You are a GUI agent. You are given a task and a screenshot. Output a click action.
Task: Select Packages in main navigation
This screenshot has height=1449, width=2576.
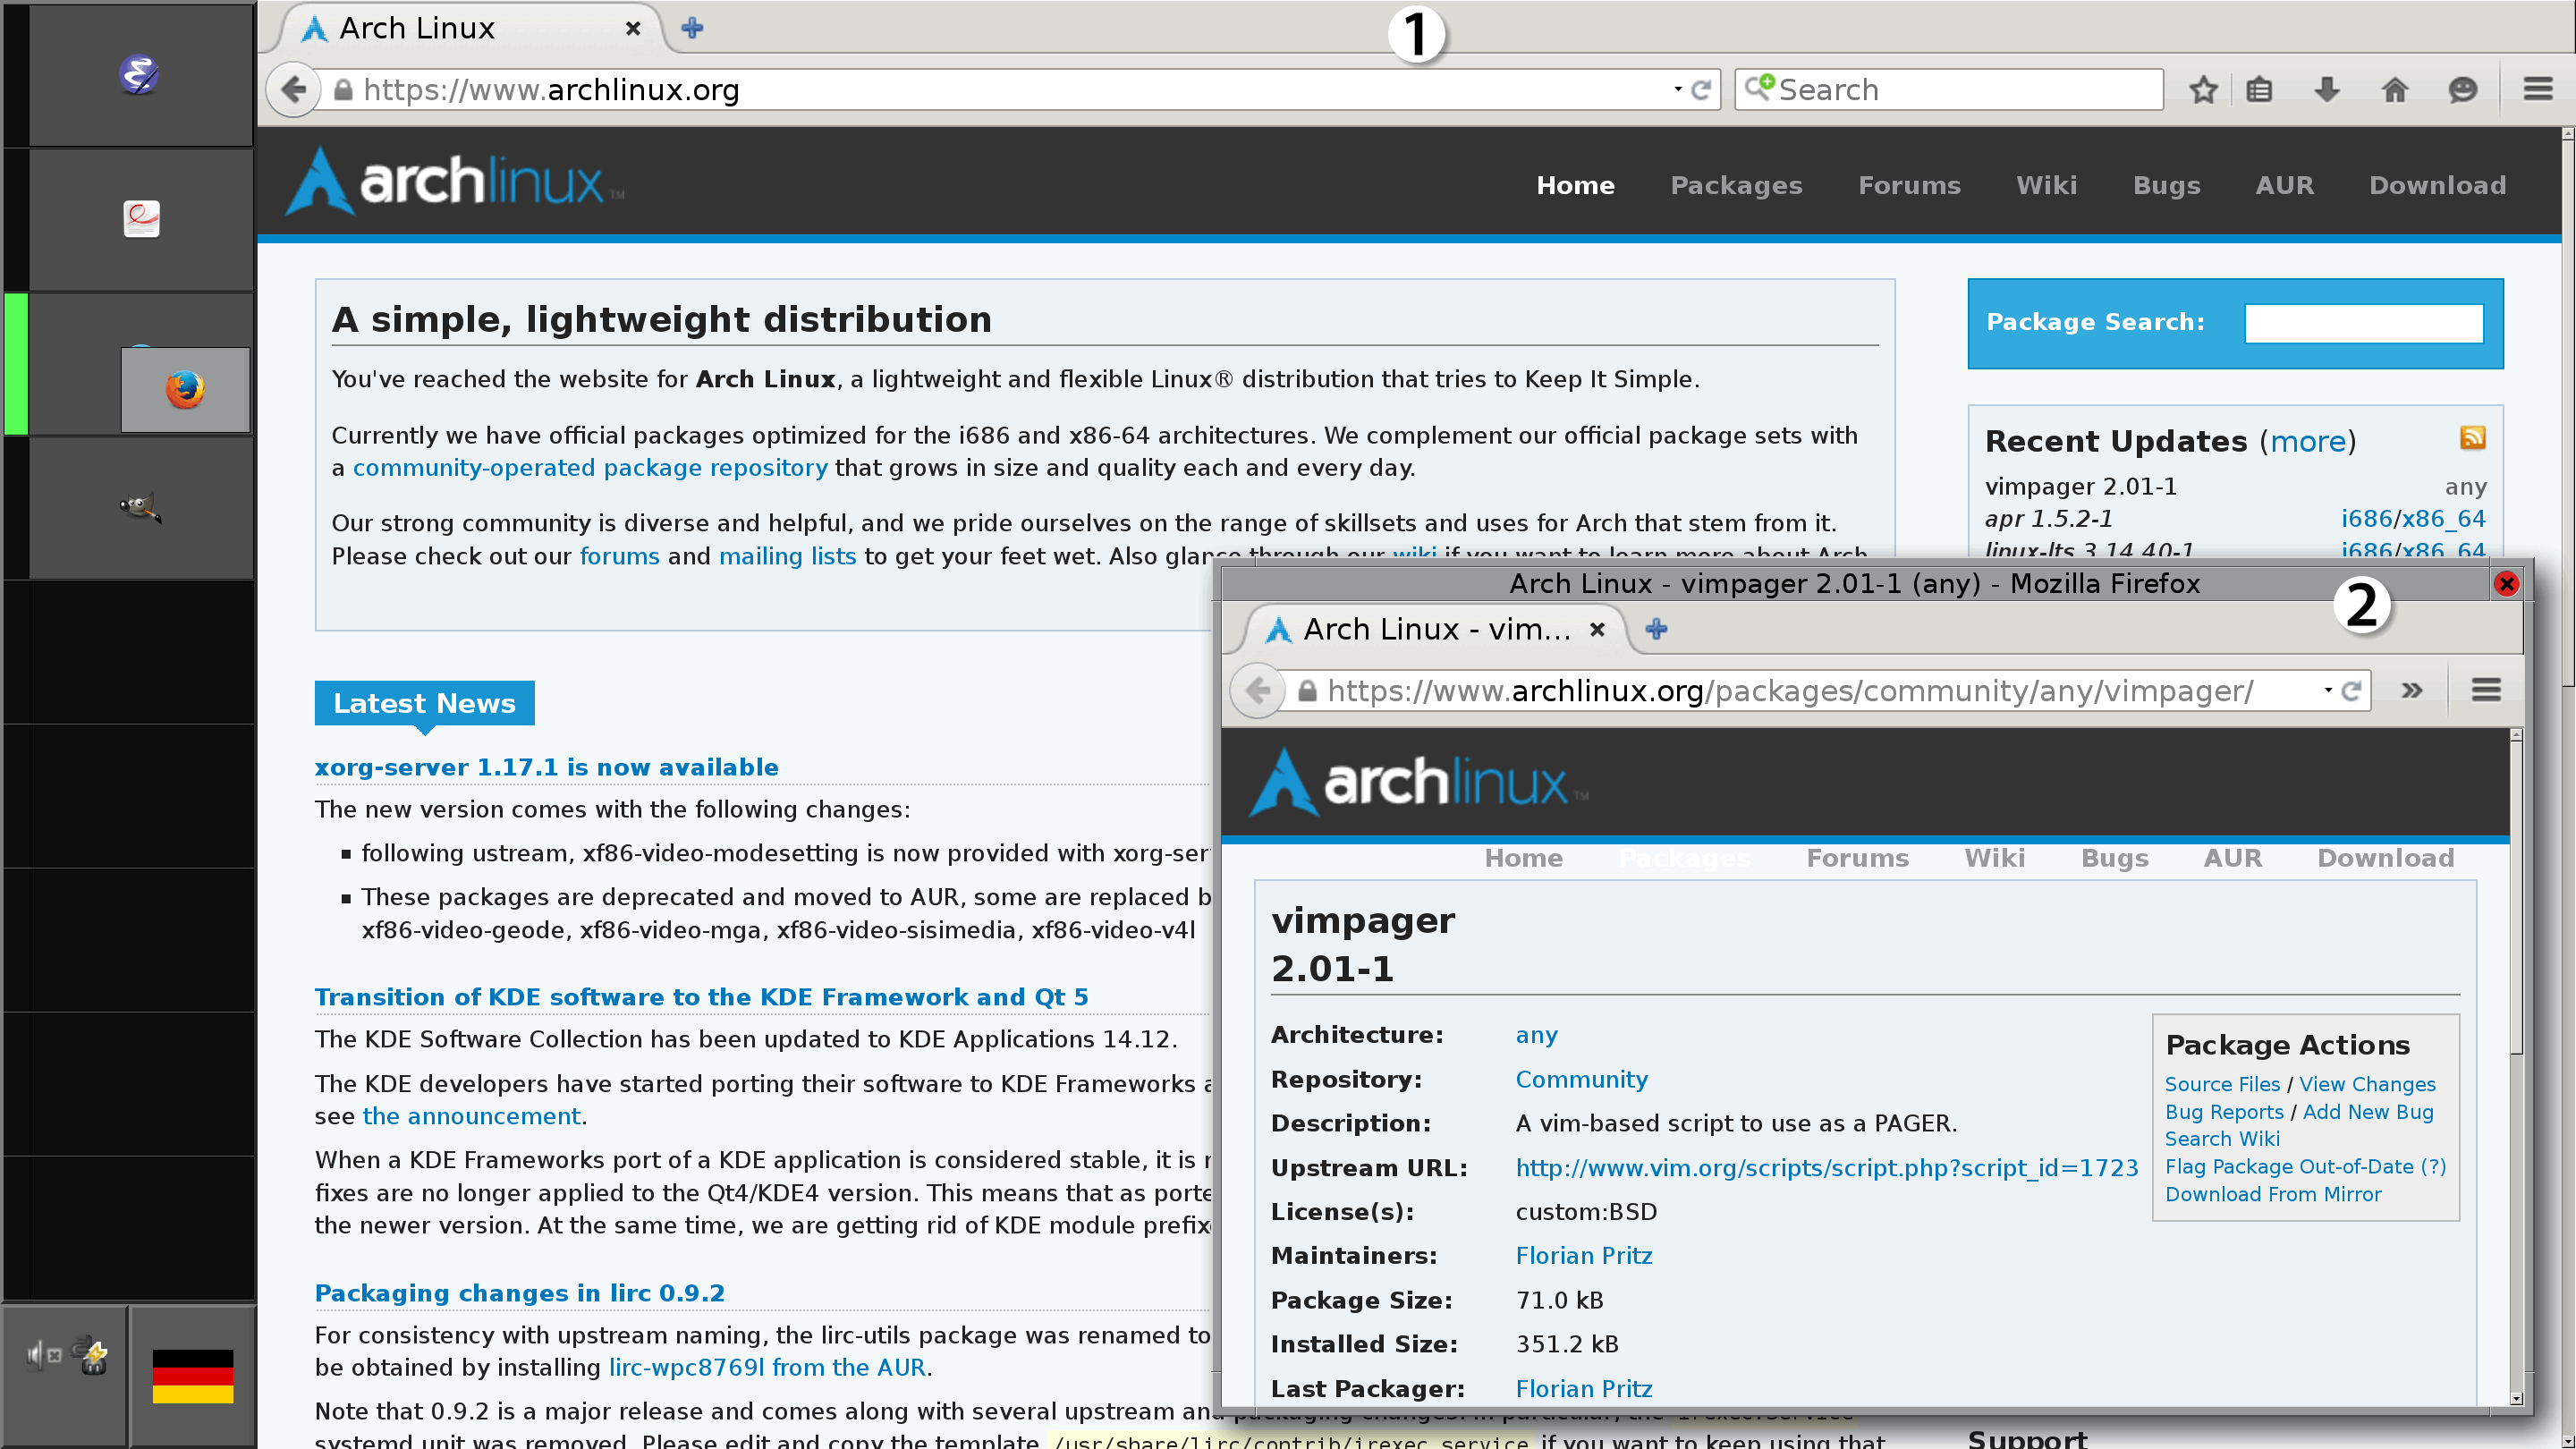point(1736,185)
